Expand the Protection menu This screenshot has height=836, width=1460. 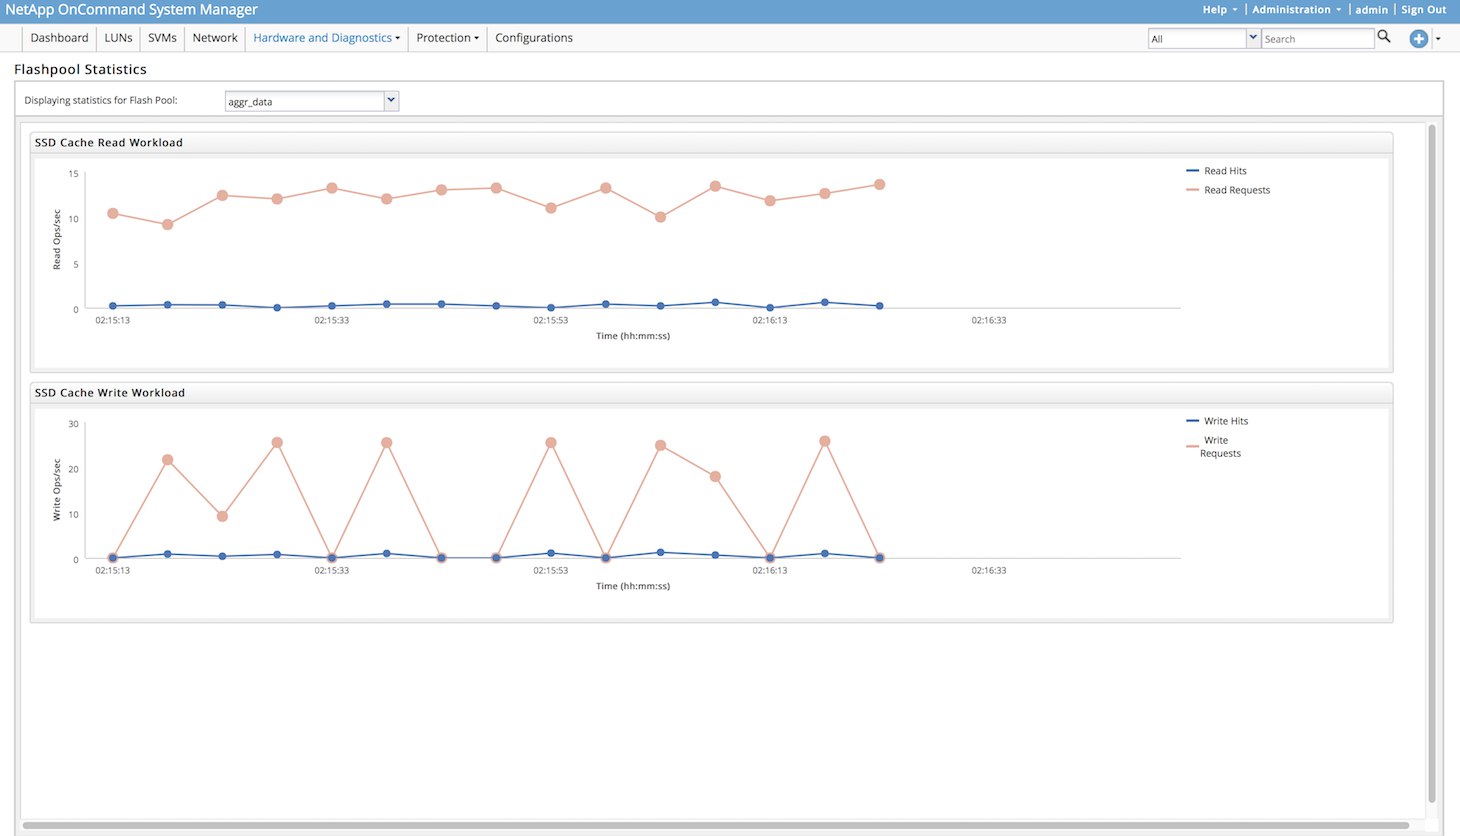(447, 38)
